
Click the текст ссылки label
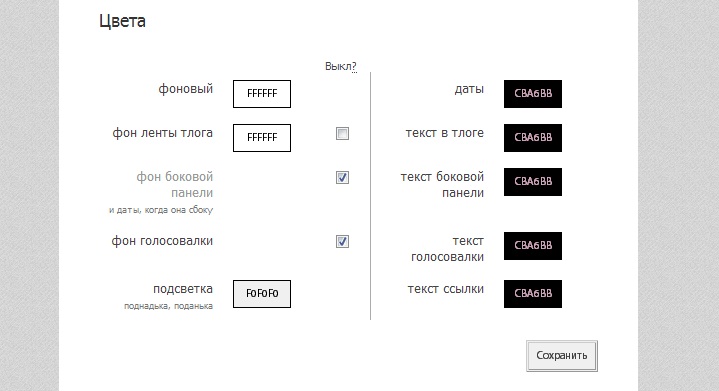click(x=446, y=289)
